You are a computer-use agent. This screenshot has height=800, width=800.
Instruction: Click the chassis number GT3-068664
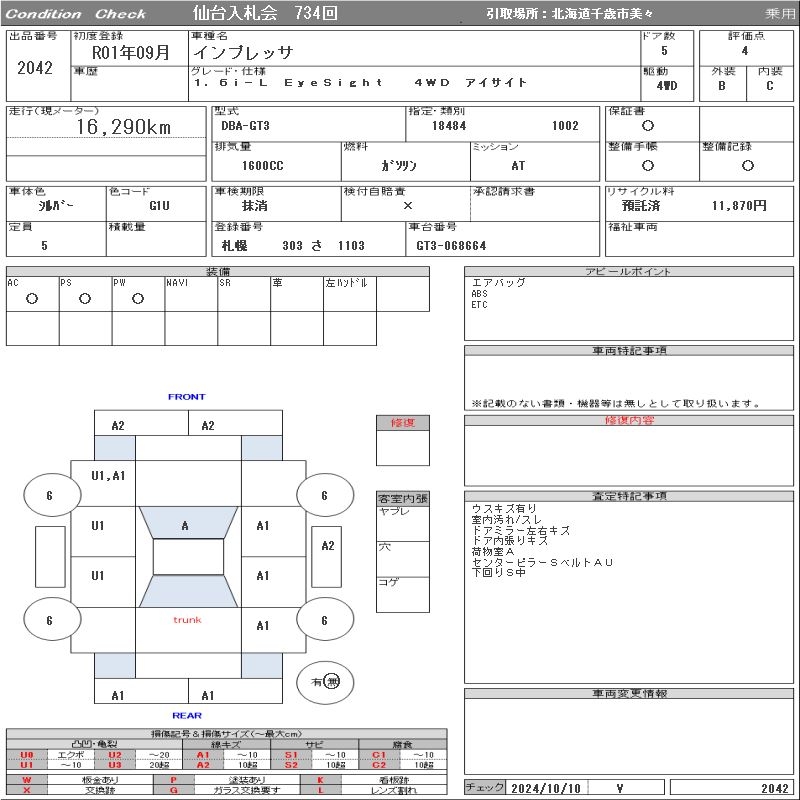tap(452, 245)
